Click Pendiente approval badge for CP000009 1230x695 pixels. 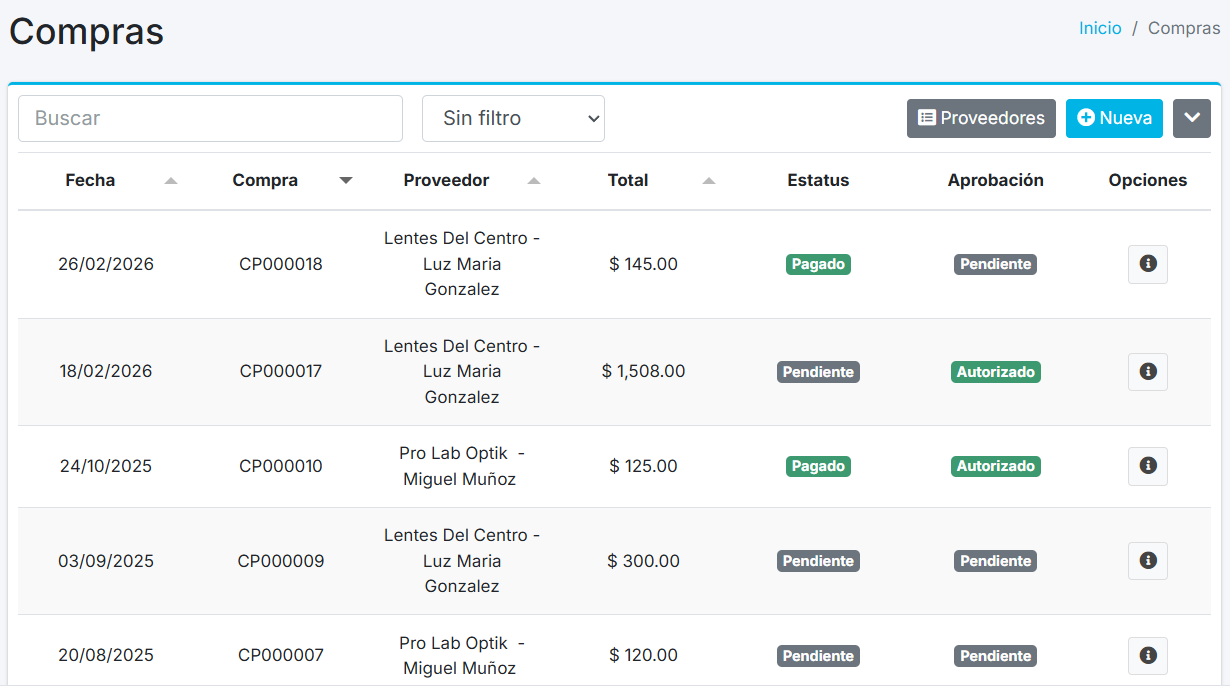995,561
